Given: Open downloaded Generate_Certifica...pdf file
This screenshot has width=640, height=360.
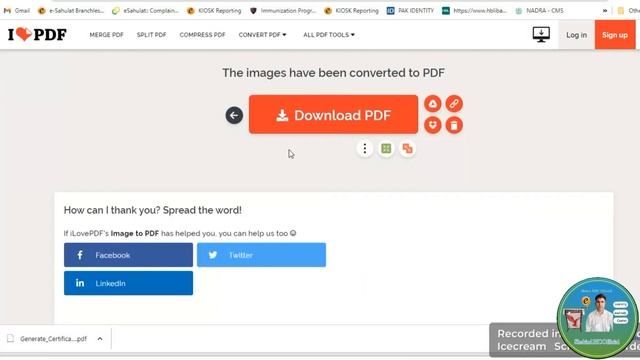Looking at the screenshot, I should [x=47, y=339].
